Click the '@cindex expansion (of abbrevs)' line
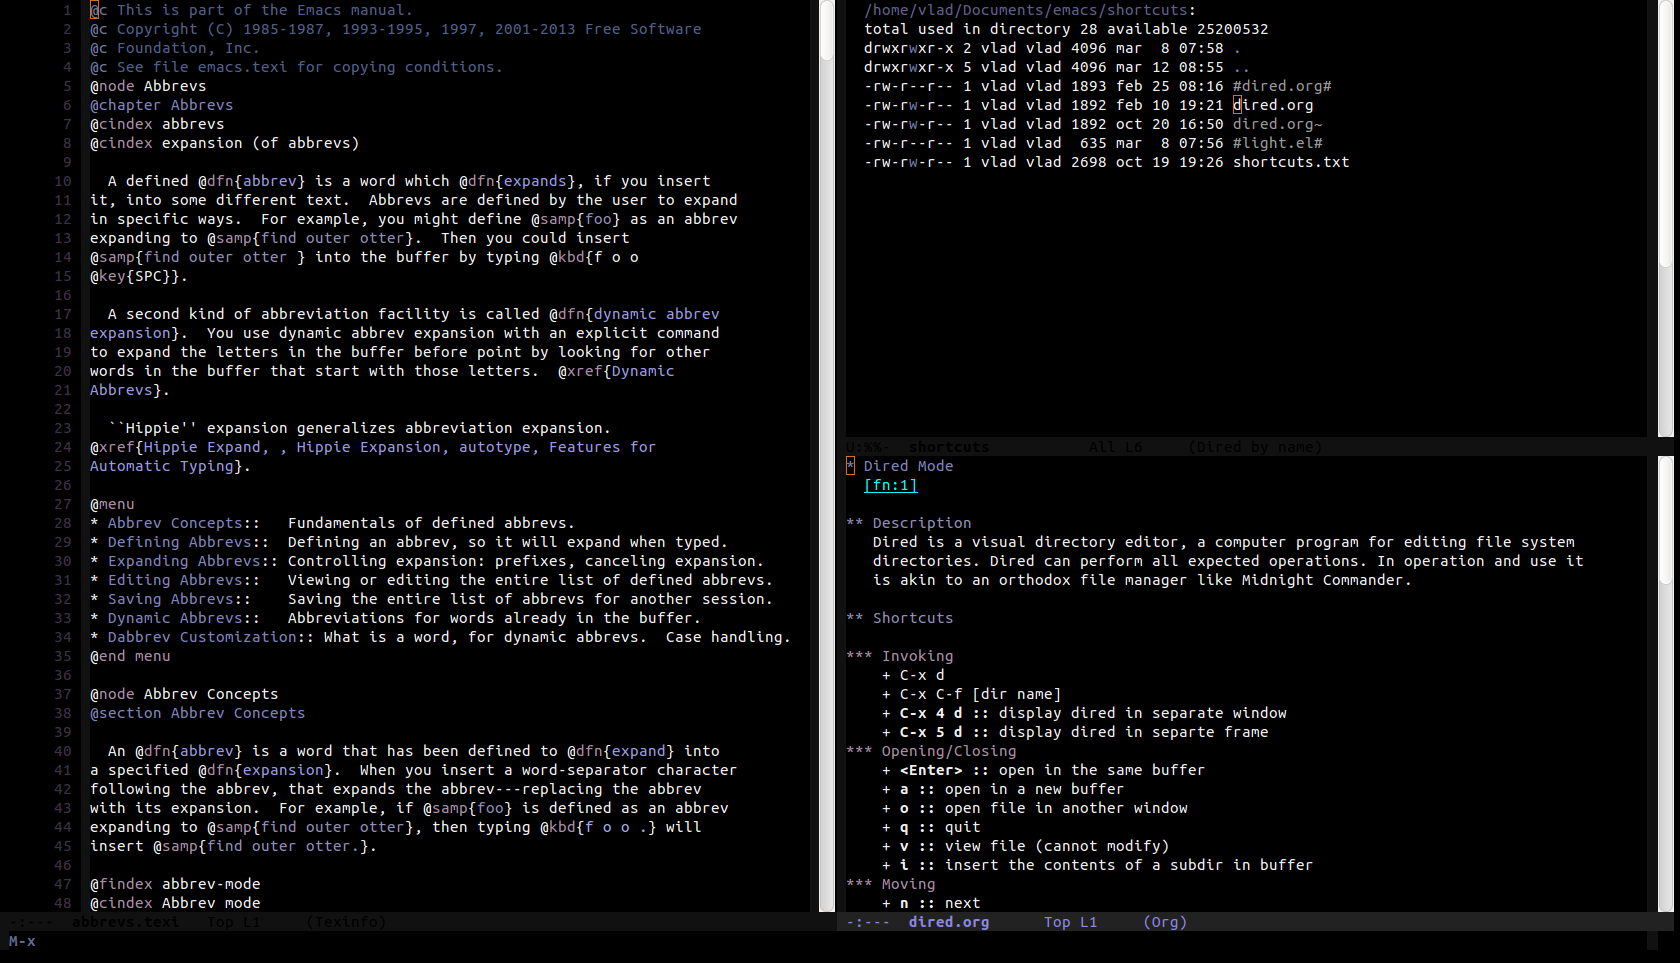The width and height of the screenshot is (1680, 963). pyautogui.click(x=224, y=143)
